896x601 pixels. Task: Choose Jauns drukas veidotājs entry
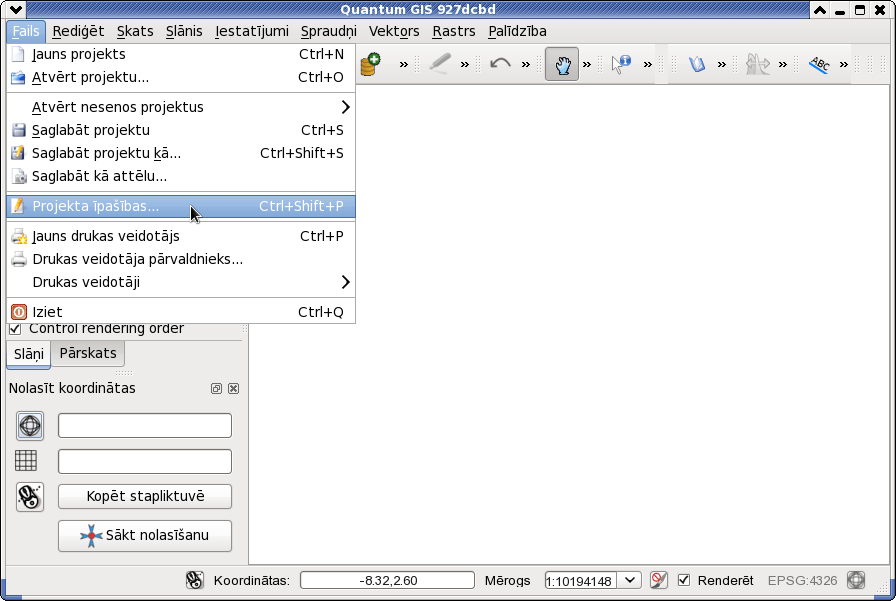point(181,236)
